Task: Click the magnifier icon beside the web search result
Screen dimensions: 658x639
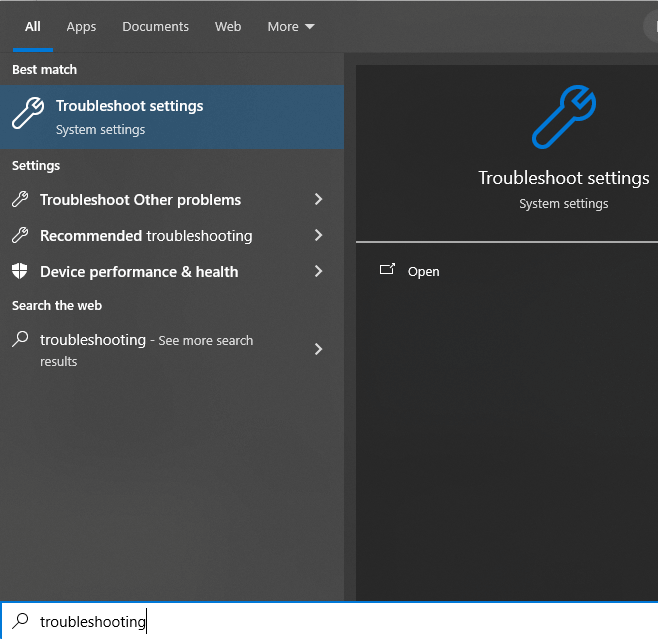Action: 20,340
